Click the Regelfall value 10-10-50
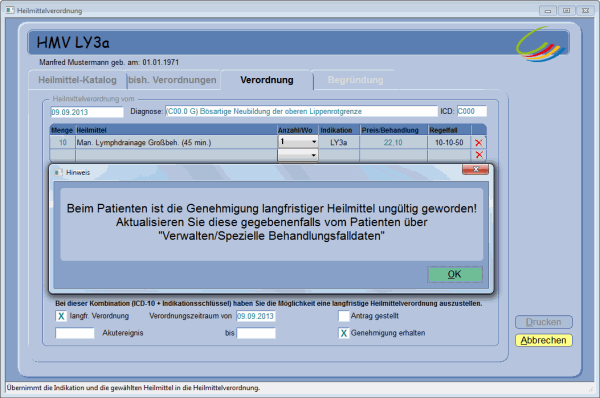 [449, 142]
